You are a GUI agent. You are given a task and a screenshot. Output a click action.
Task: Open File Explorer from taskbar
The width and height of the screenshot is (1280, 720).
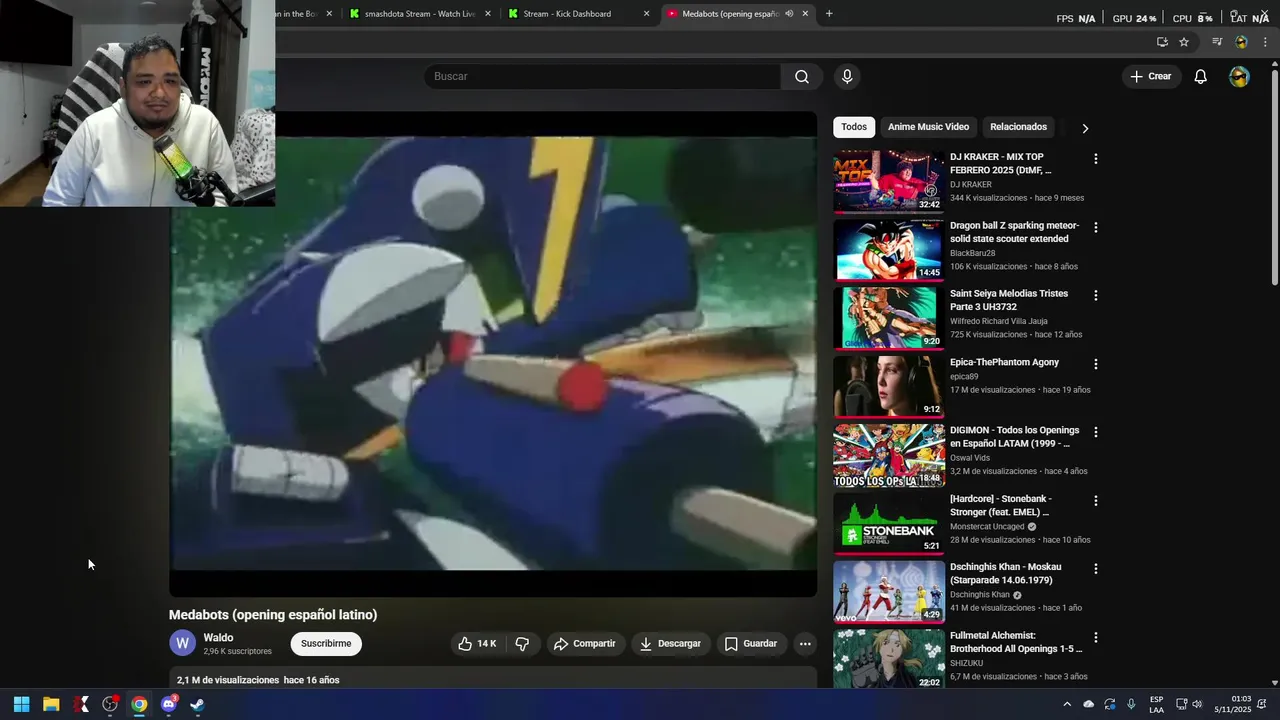[51, 704]
